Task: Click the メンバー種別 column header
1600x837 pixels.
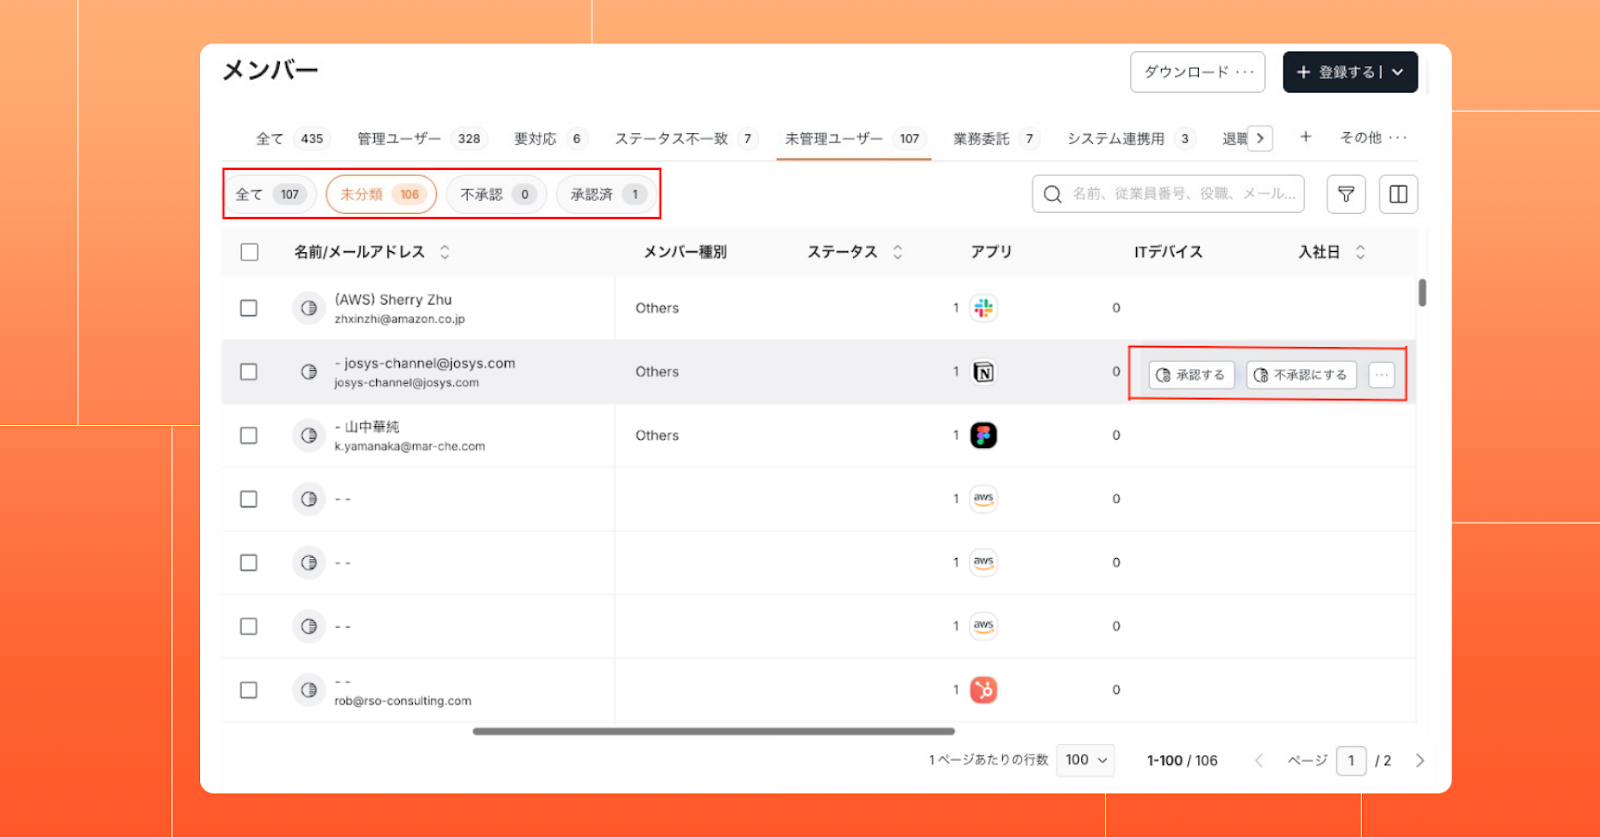Action: click(685, 252)
